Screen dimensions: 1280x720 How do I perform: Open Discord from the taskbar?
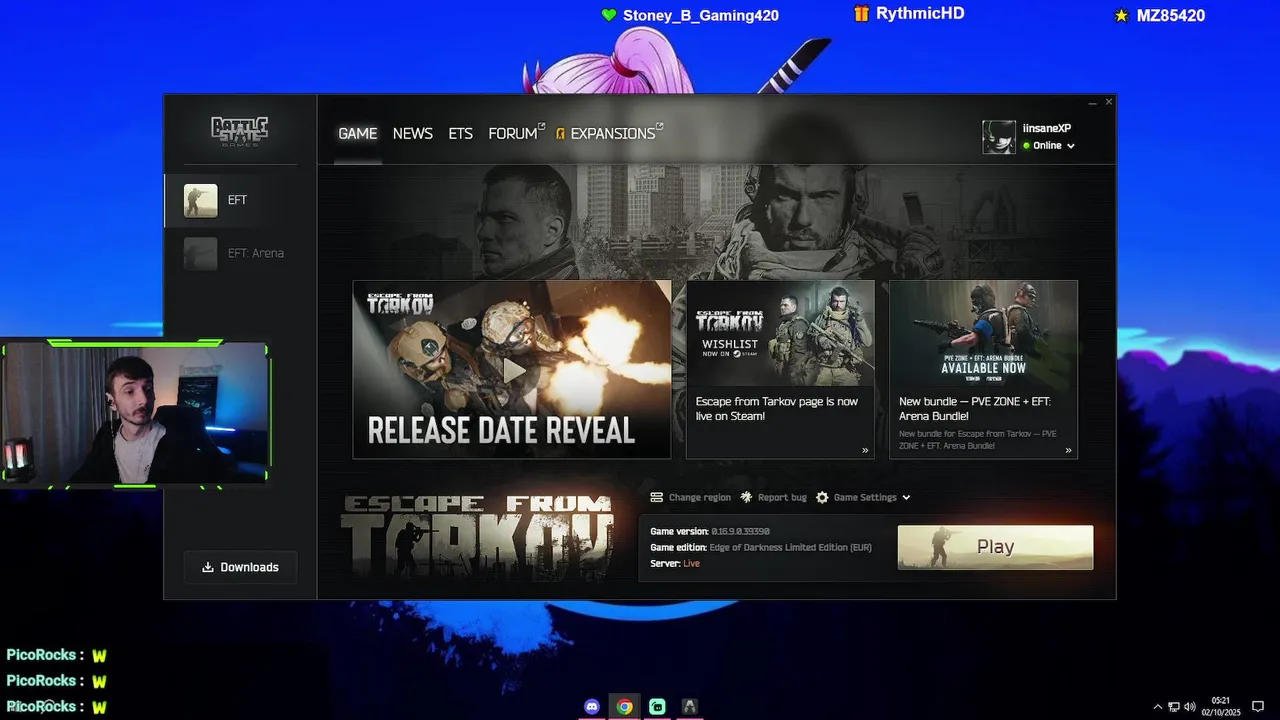click(x=592, y=706)
